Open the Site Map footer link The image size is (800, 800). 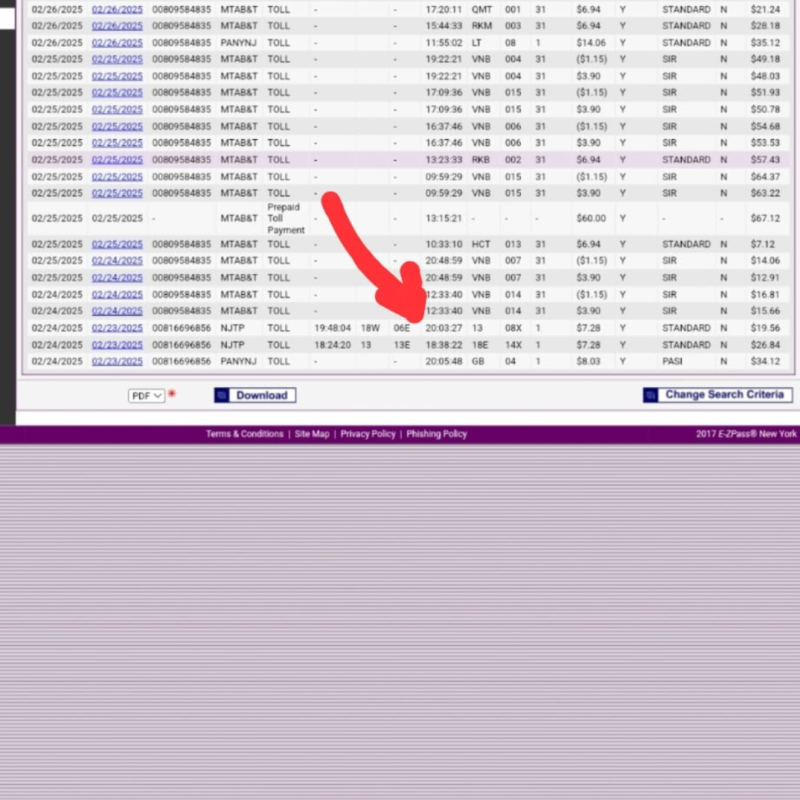(312, 434)
